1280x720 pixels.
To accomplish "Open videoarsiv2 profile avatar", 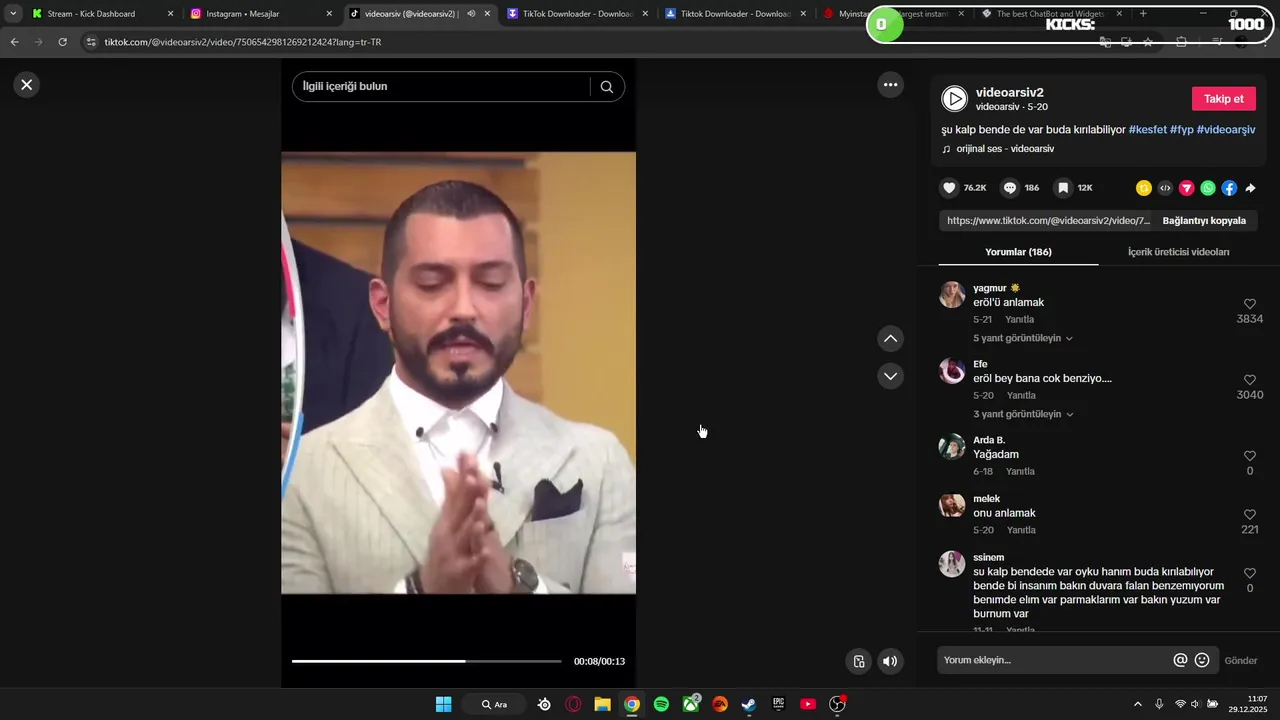I will (955, 98).
